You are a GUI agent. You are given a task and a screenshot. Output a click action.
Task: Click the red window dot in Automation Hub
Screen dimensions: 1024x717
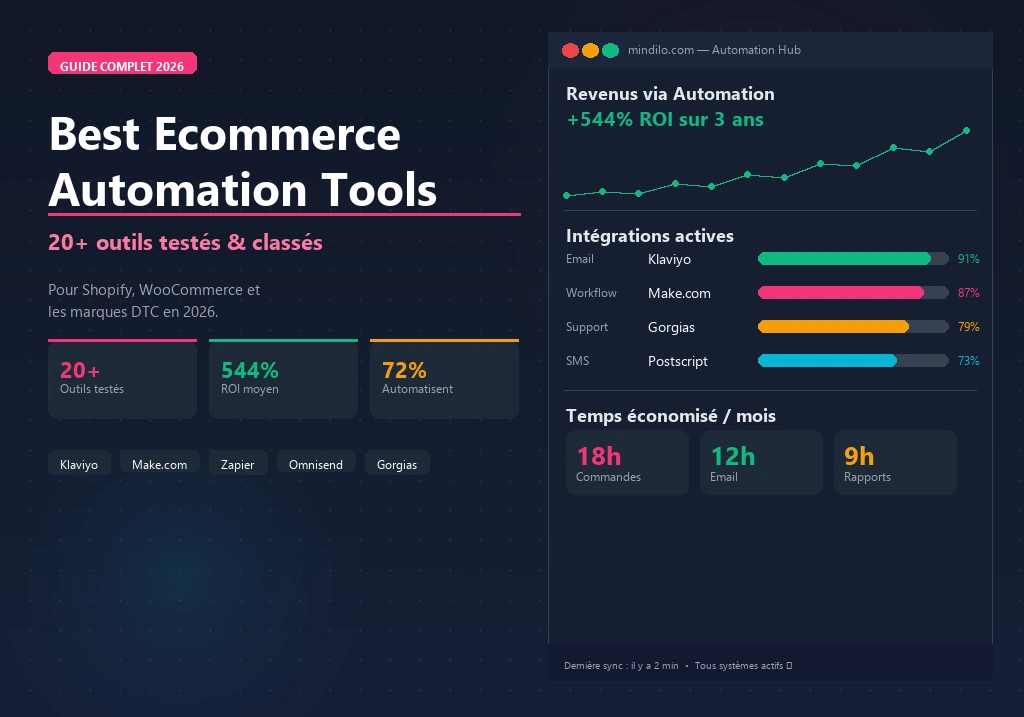(570, 50)
